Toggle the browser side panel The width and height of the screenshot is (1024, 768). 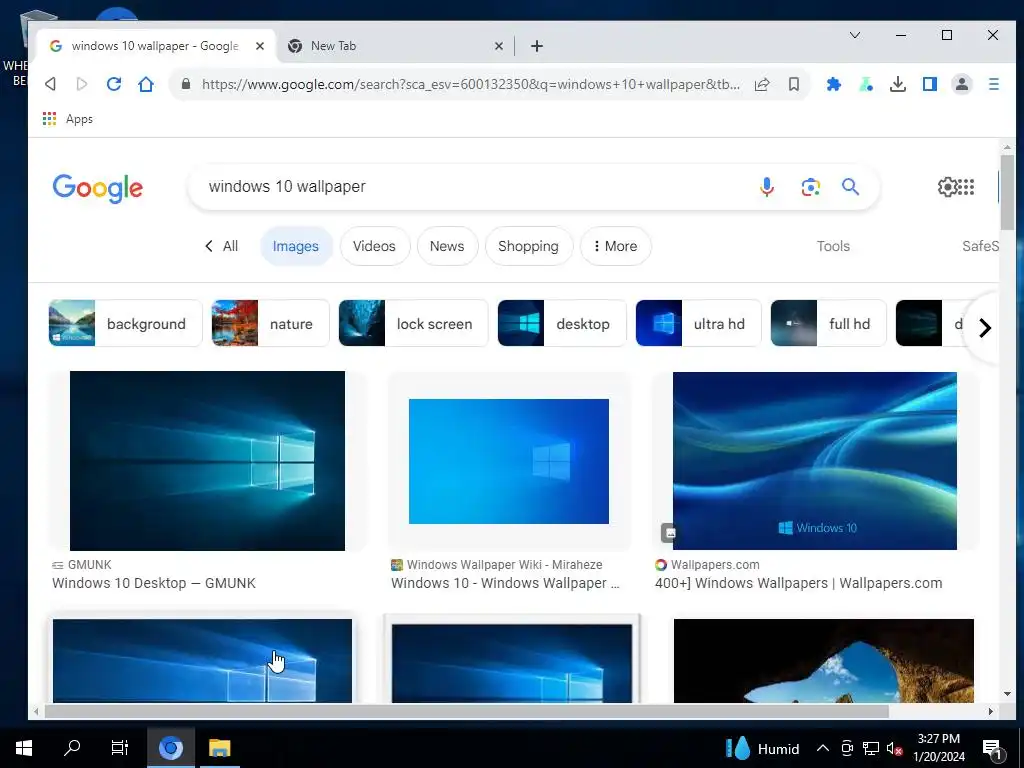point(930,84)
